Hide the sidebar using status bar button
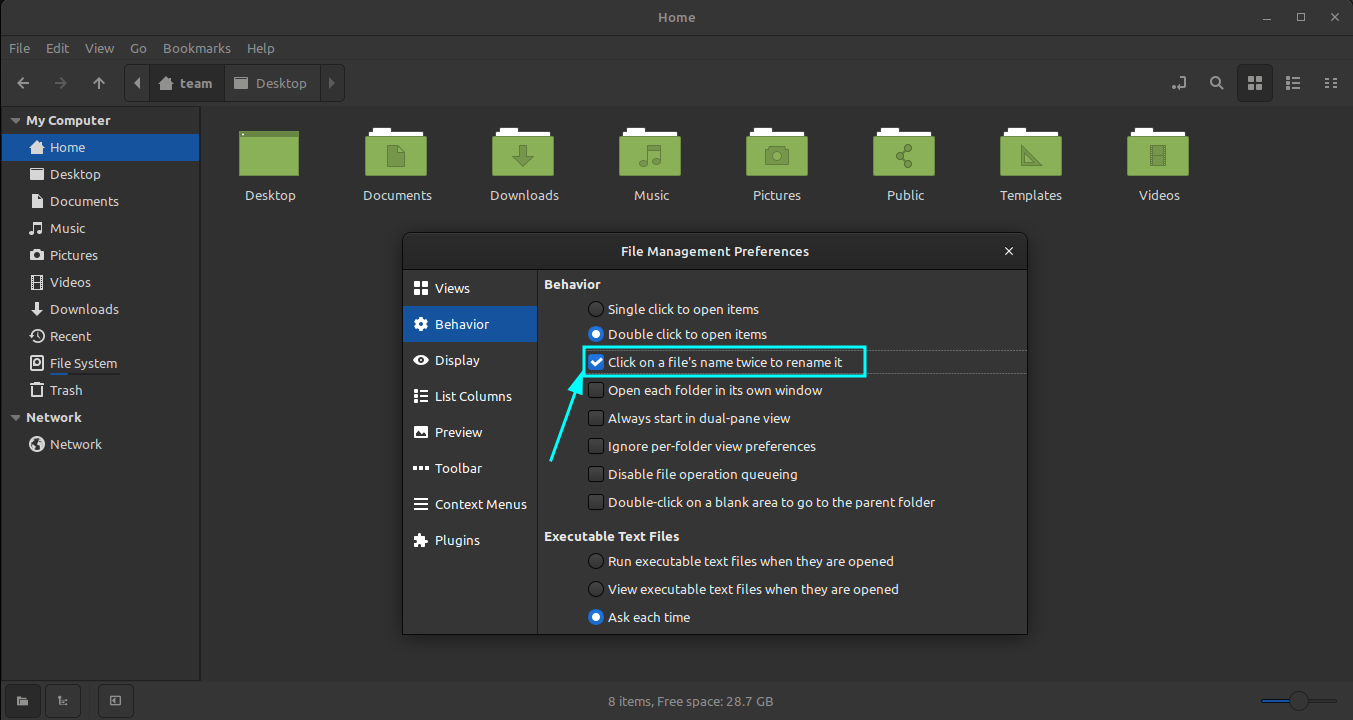The width and height of the screenshot is (1353, 720). click(x=115, y=701)
